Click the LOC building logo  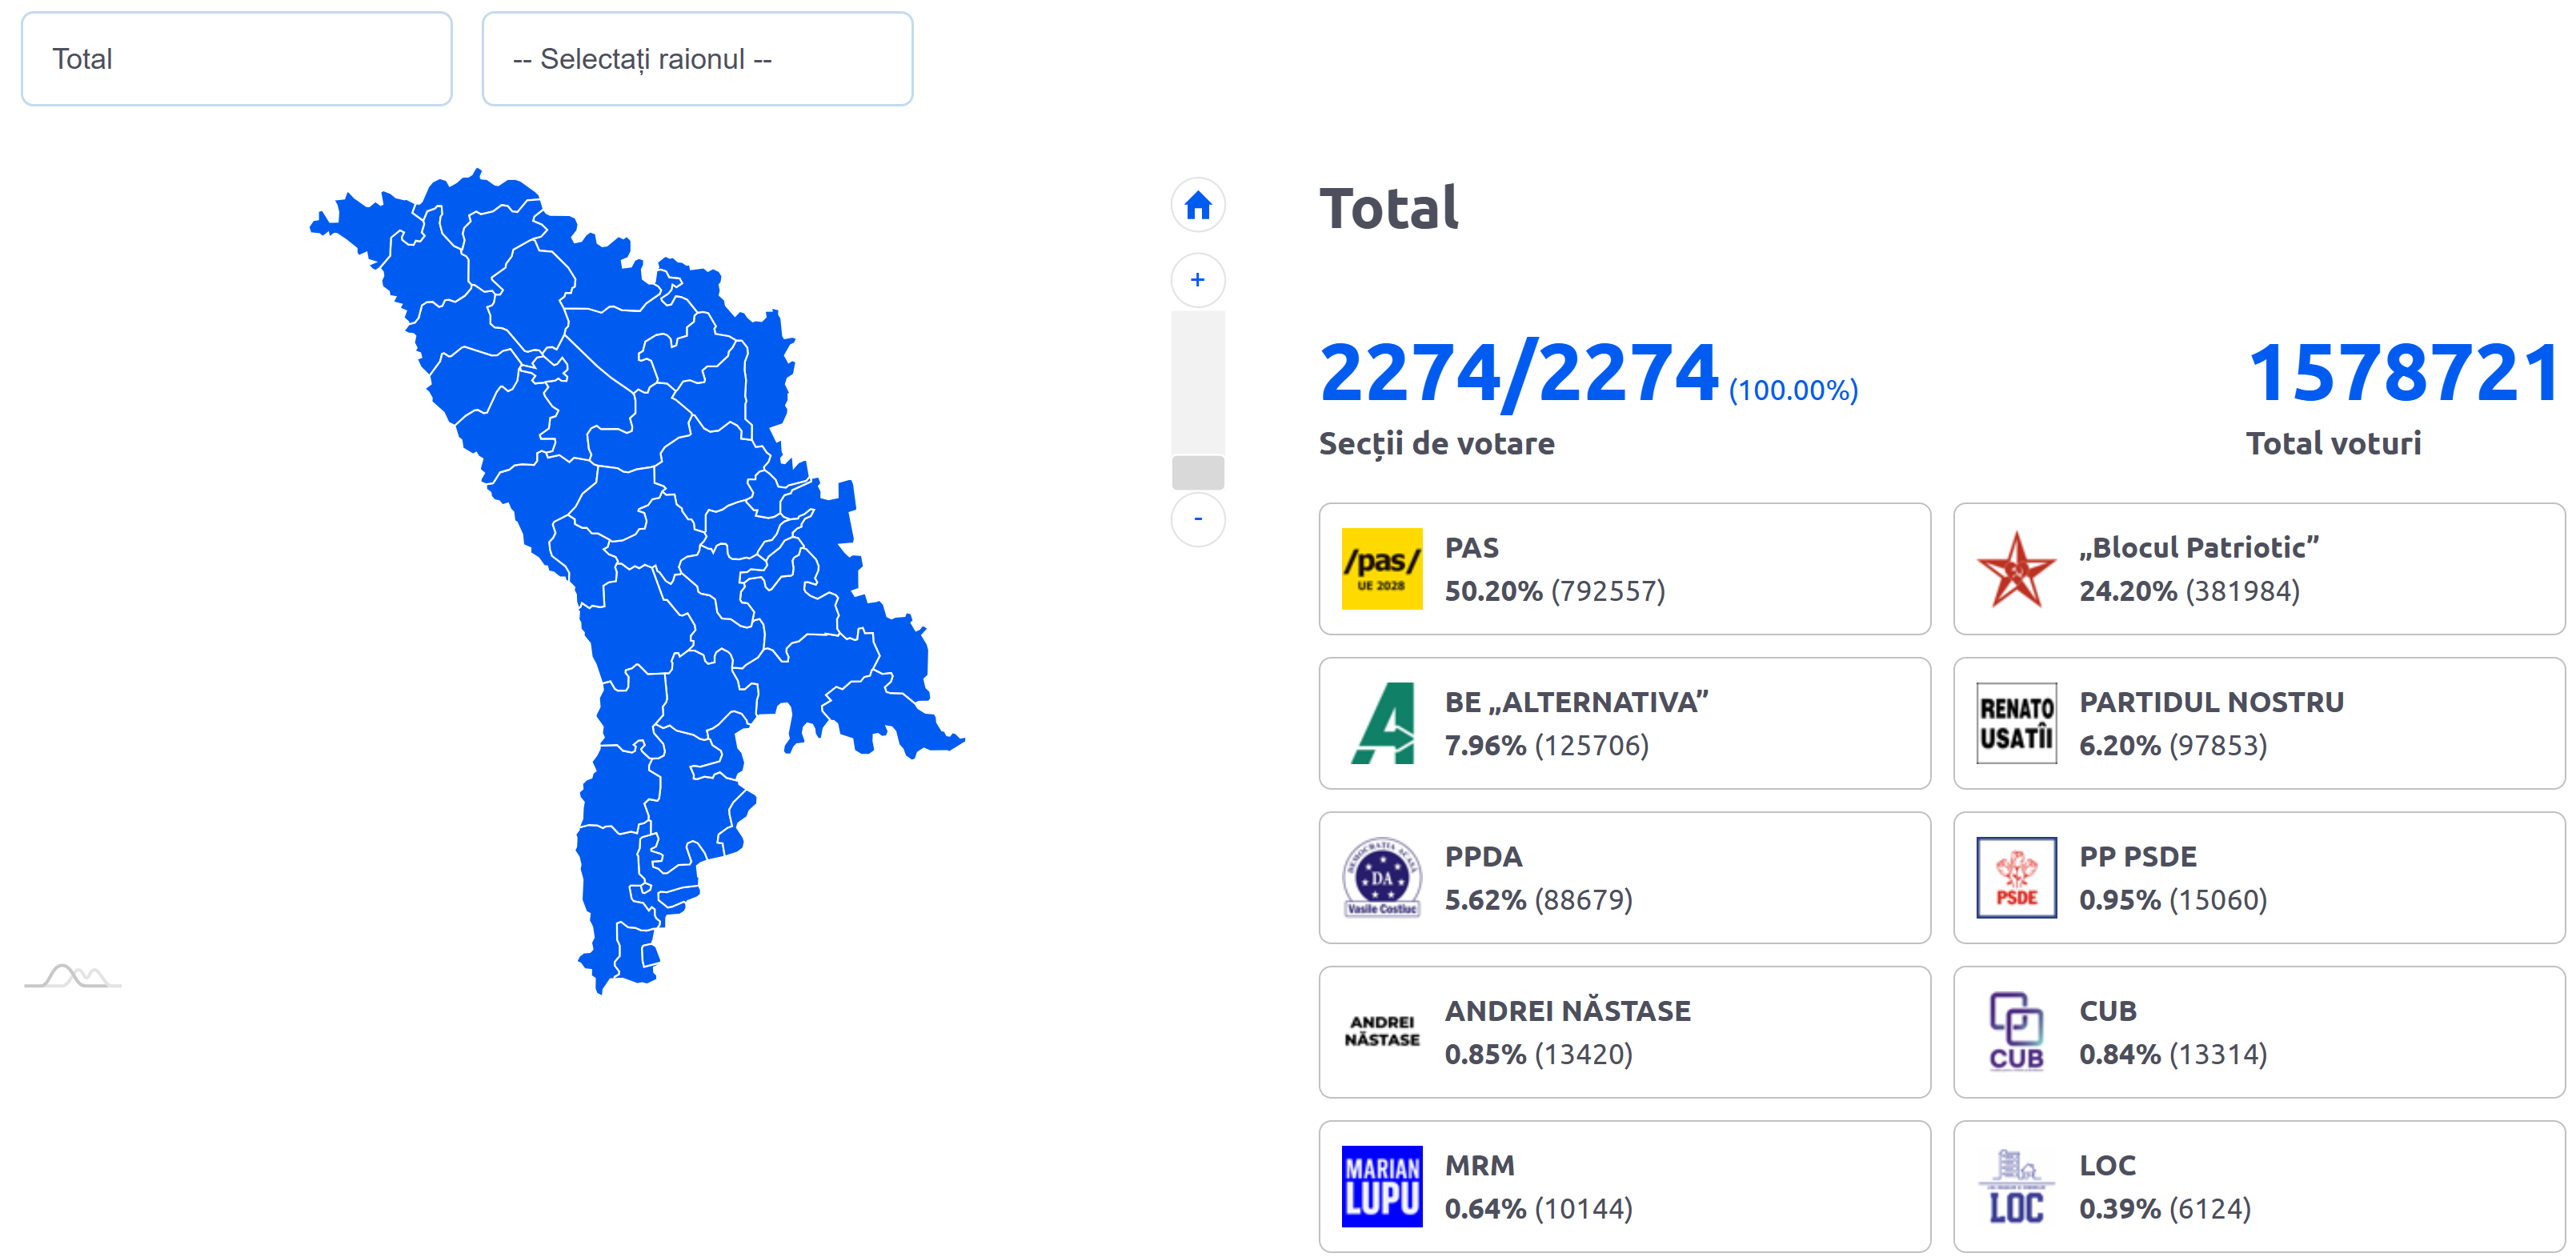click(x=2015, y=1186)
